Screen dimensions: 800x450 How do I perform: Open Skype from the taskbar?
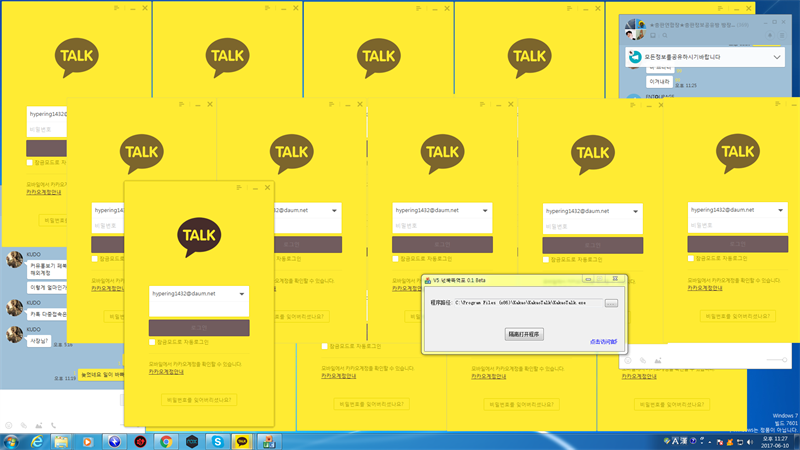217,442
